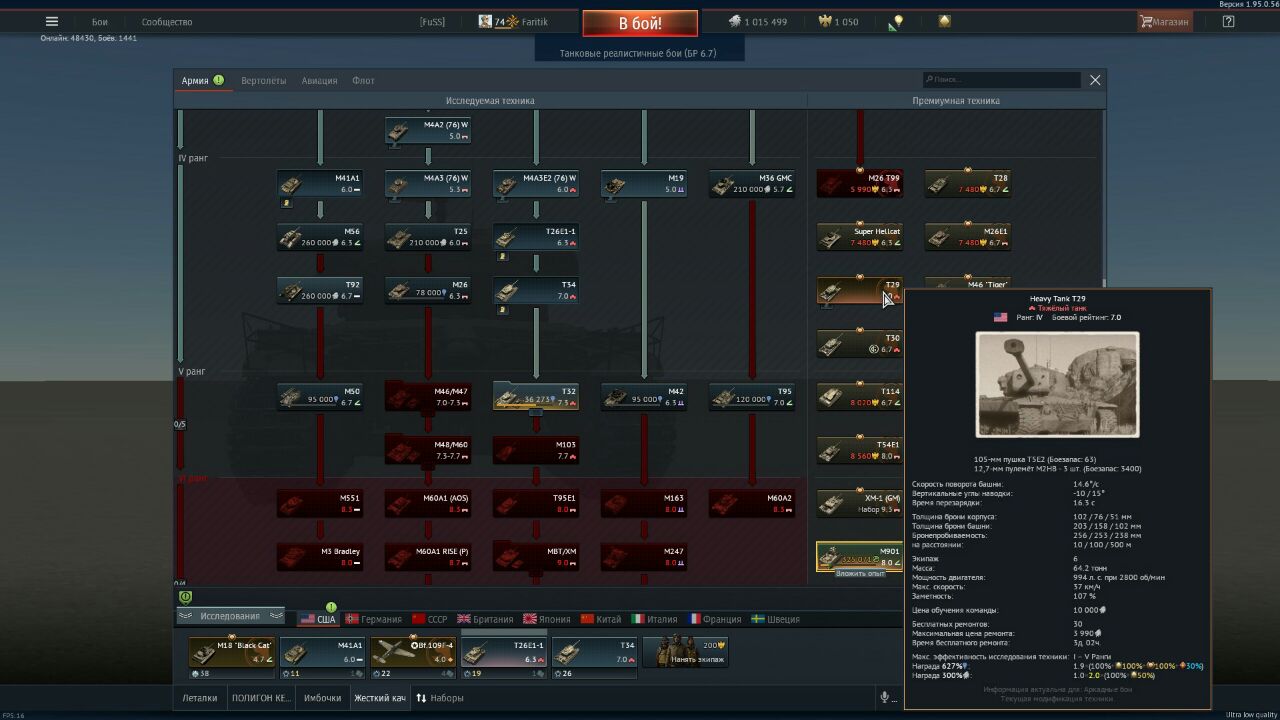
Task: Select the M56 vehicle card
Action: pyautogui.click(x=320, y=237)
